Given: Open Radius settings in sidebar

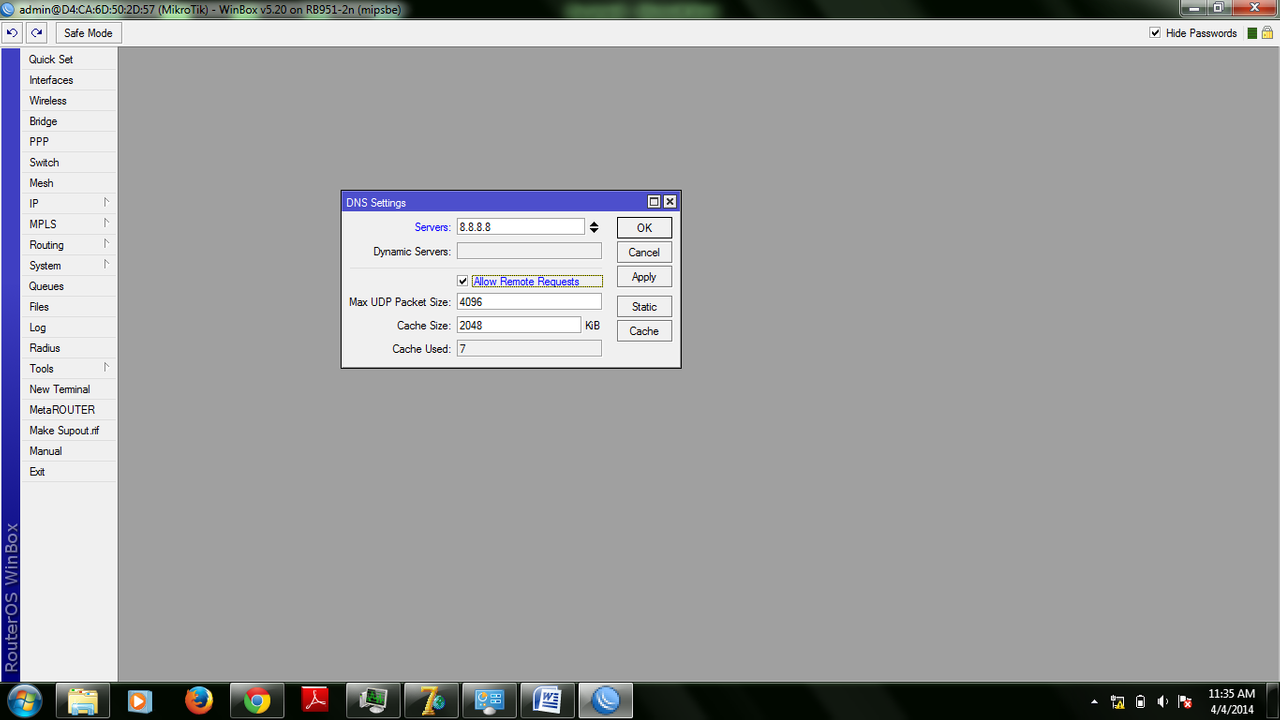Looking at the screenshot, I should click(69, 348).
